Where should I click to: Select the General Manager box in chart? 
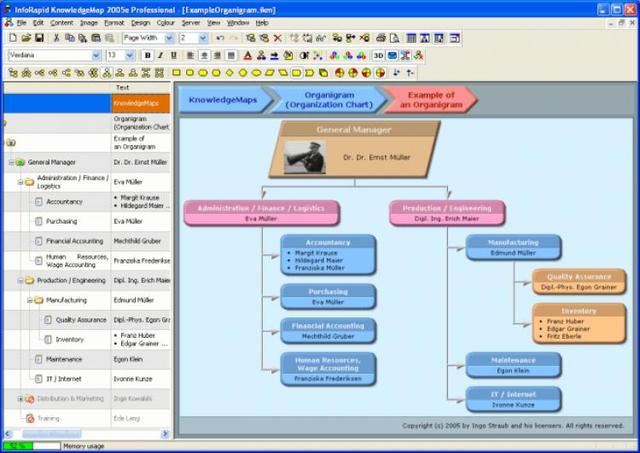click(355, 149)
